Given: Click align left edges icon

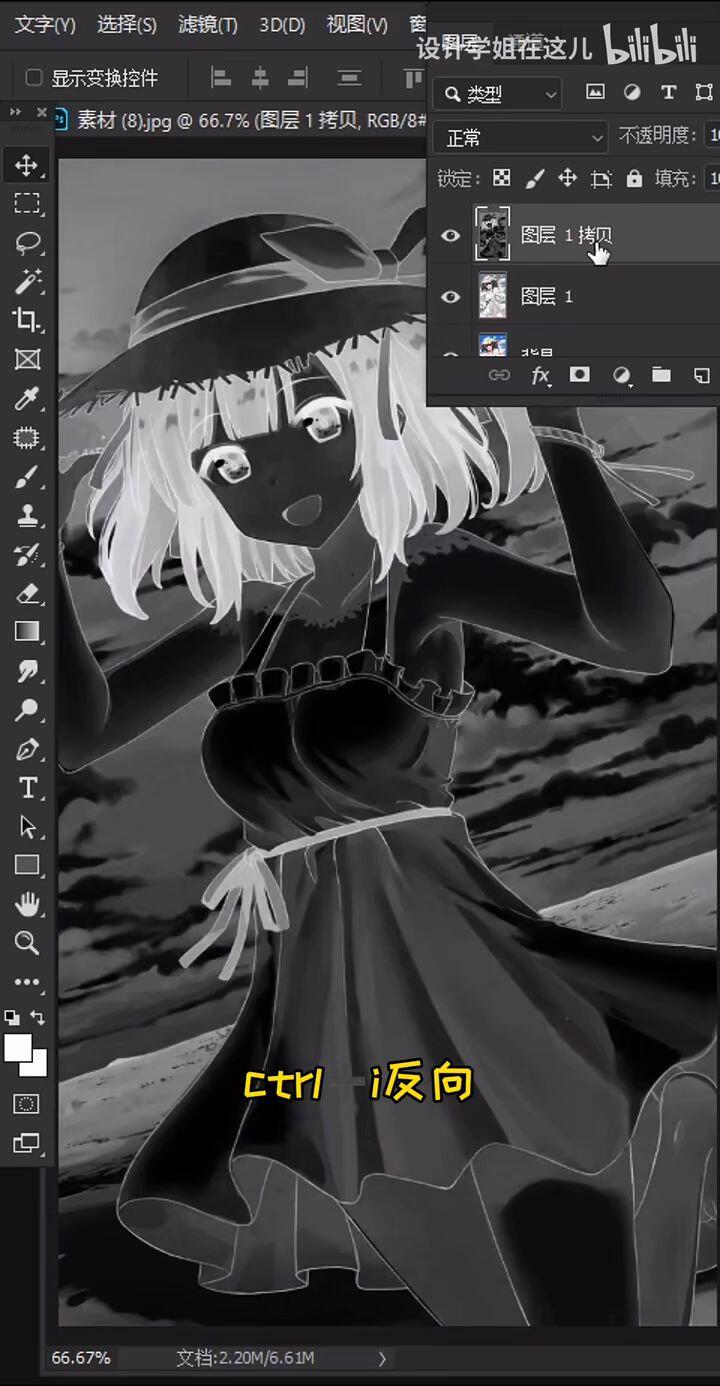Looking at the screenshot, I should tap(221, 78).
